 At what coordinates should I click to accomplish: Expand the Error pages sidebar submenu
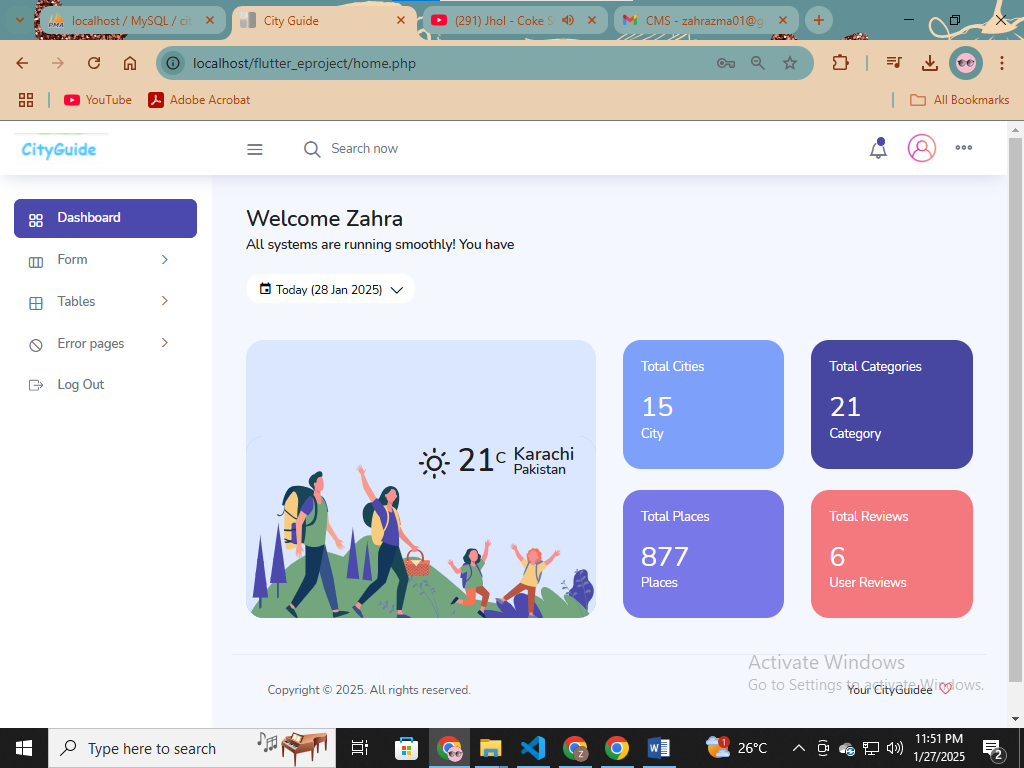coord(165,343)
